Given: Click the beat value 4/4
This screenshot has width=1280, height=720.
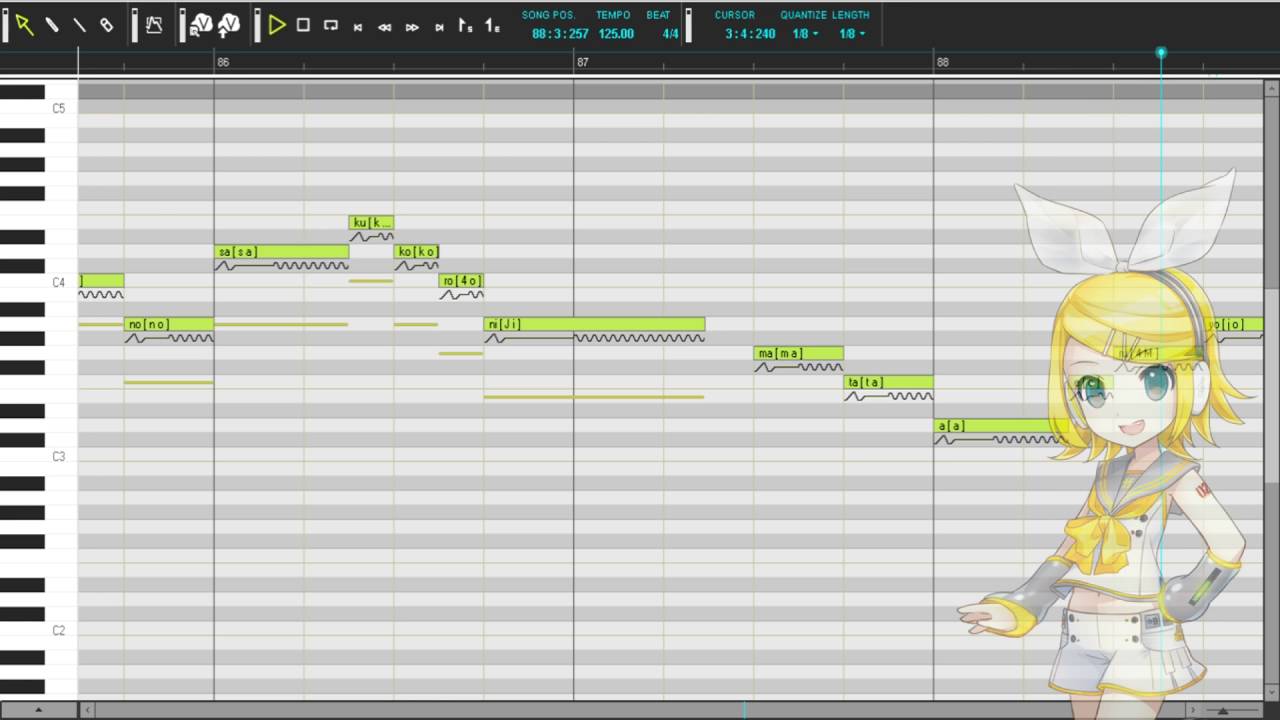Looking at the screenshot, I should [x=670, y=34].
